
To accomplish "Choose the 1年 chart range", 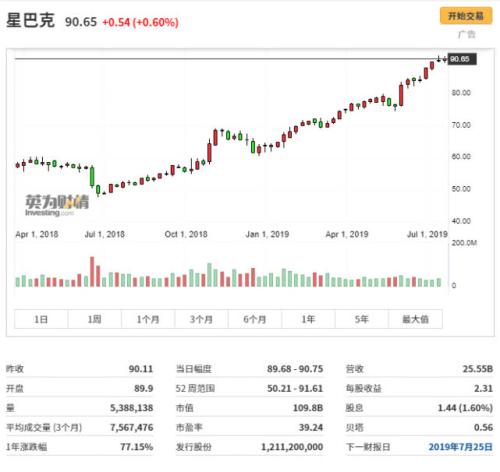I will [x=308, y=319].
